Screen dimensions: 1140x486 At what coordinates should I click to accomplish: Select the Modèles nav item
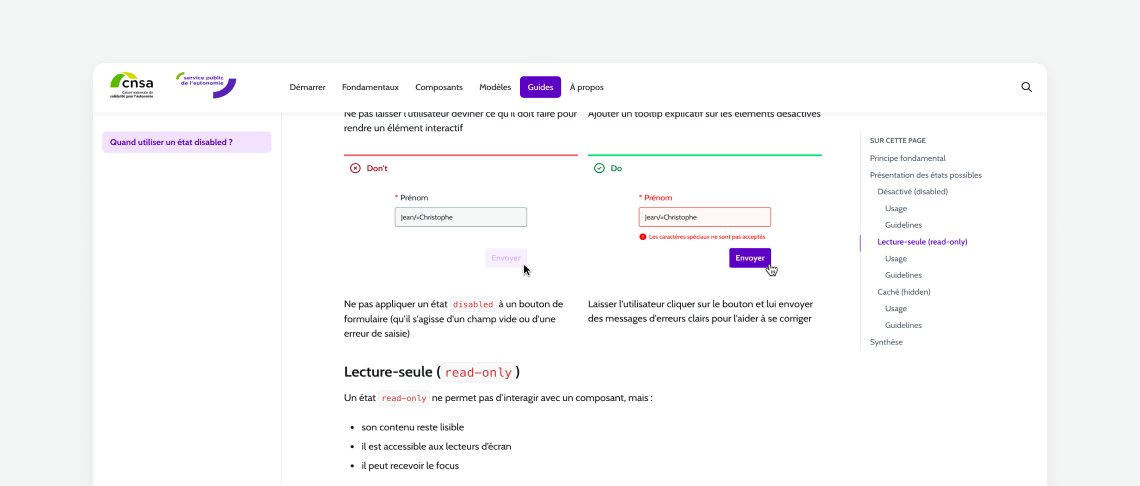click(495, 87)
